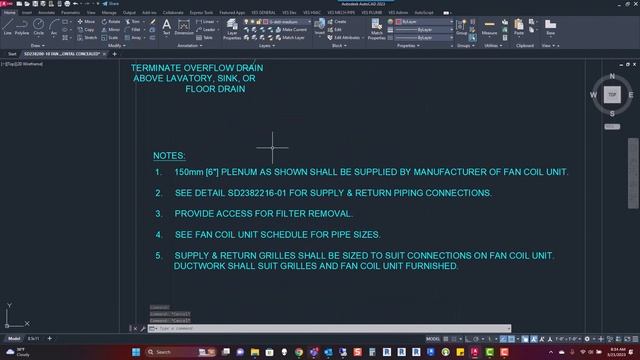Activate the Array command
Viewport: 640px width, 360px height.
coord(133,38)
